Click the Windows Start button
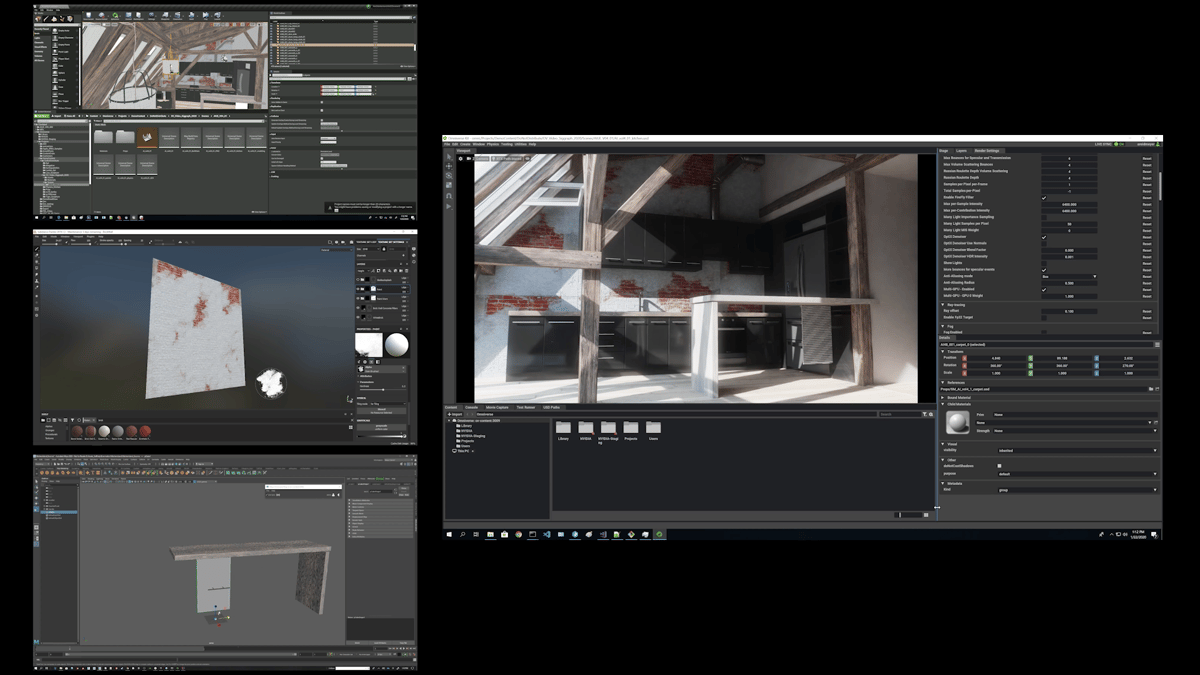The image size is (1200, 675). click(447, 534)
